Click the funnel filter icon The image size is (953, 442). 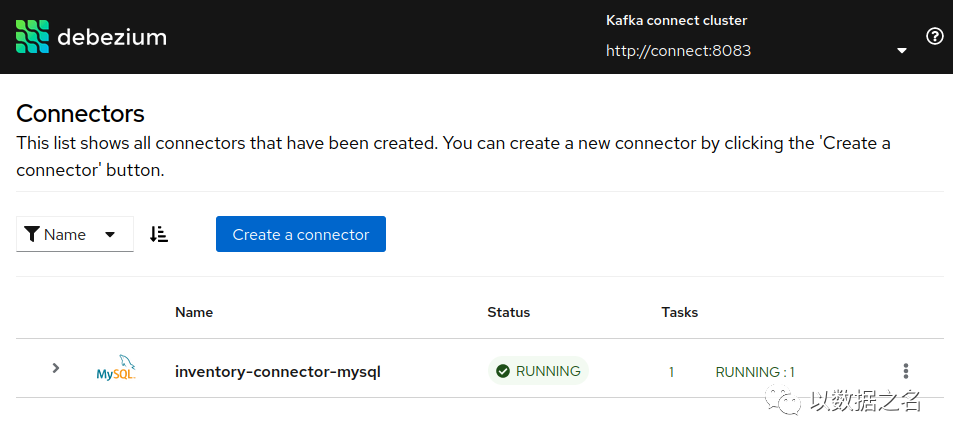[32, 235]
